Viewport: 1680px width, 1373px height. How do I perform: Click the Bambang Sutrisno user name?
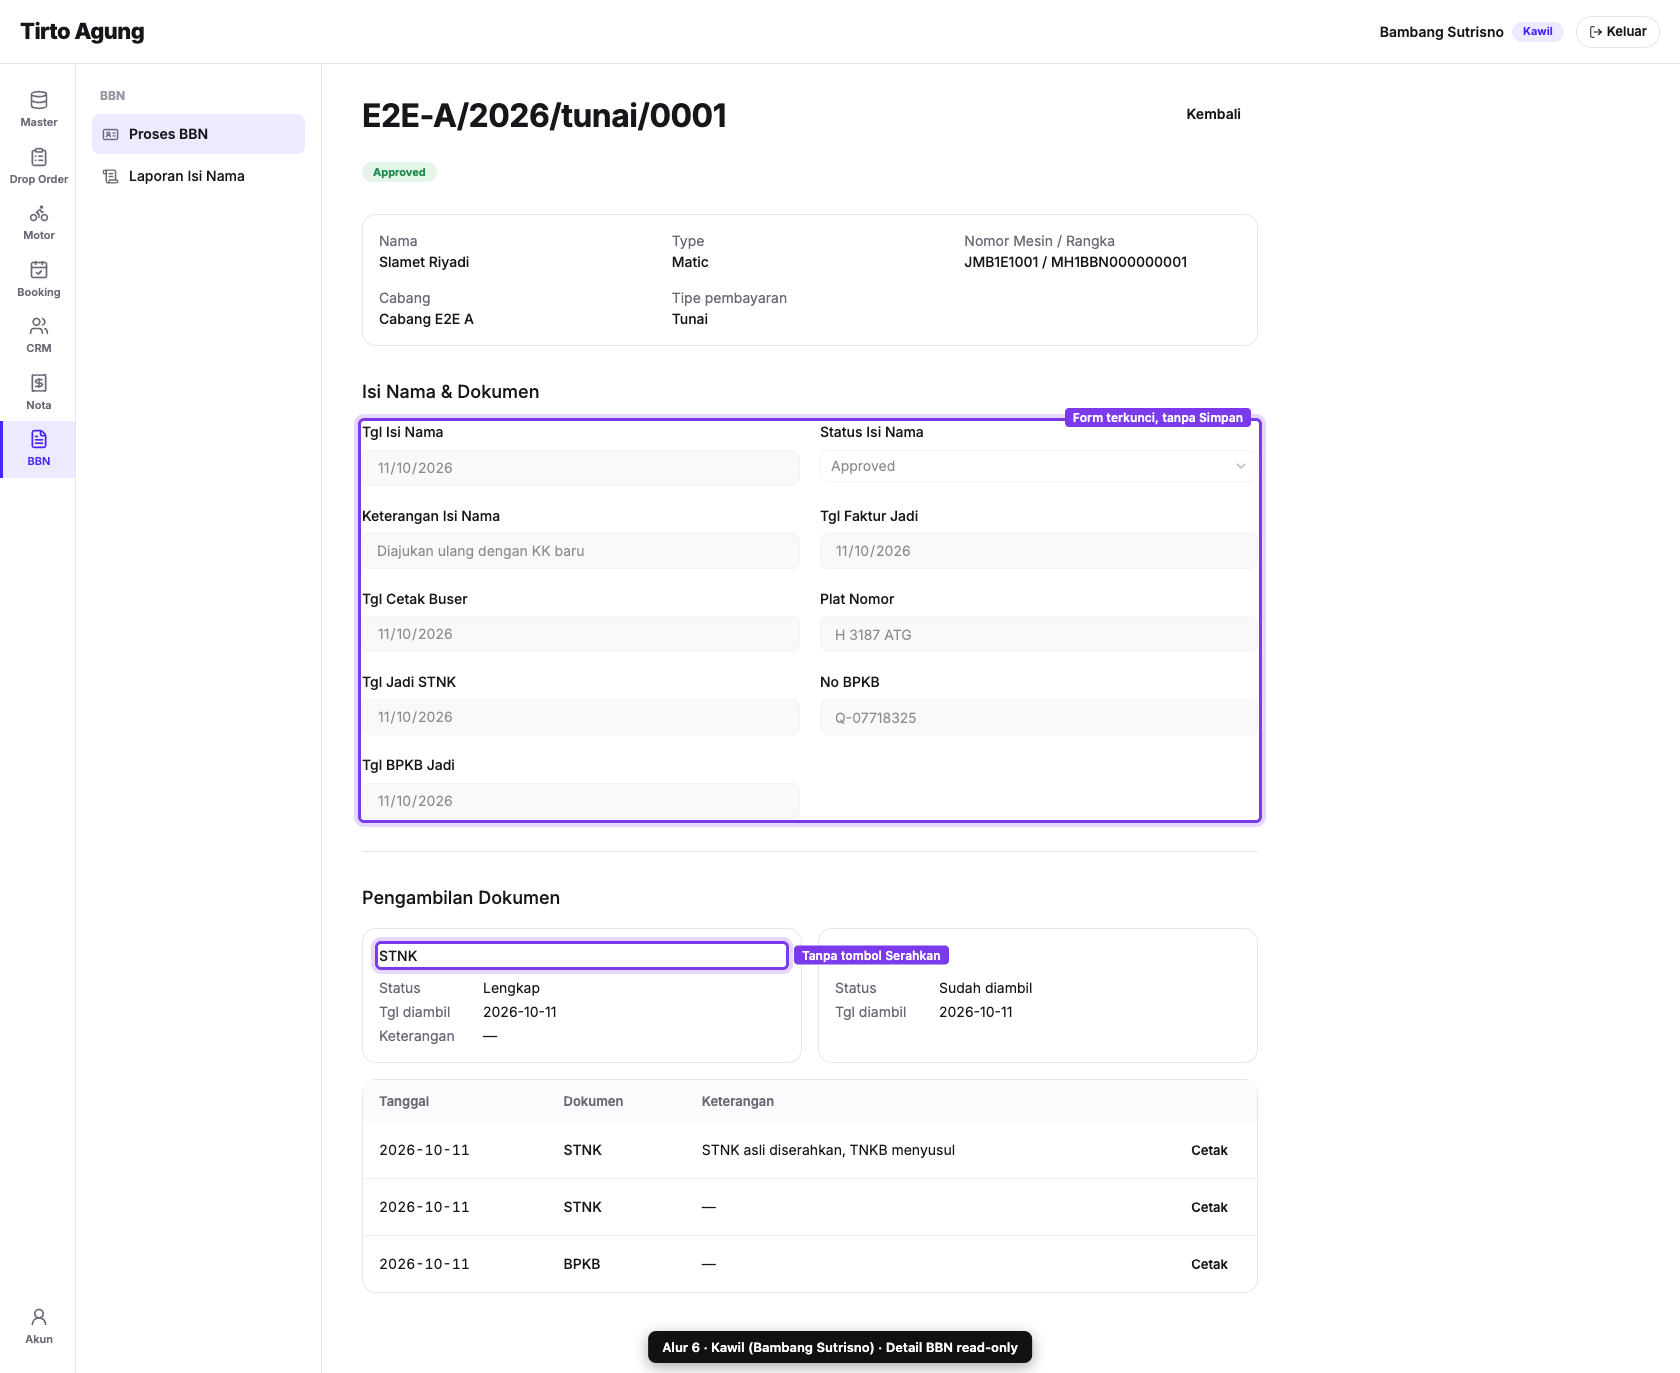click(1441, 32)
